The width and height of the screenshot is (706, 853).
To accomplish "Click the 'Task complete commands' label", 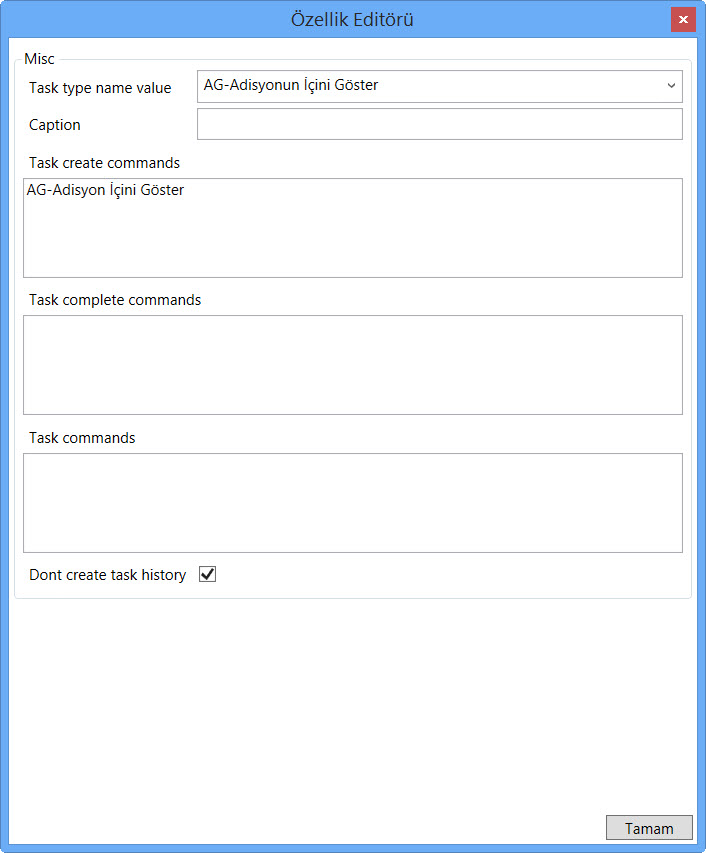I will tap(115, 300).
